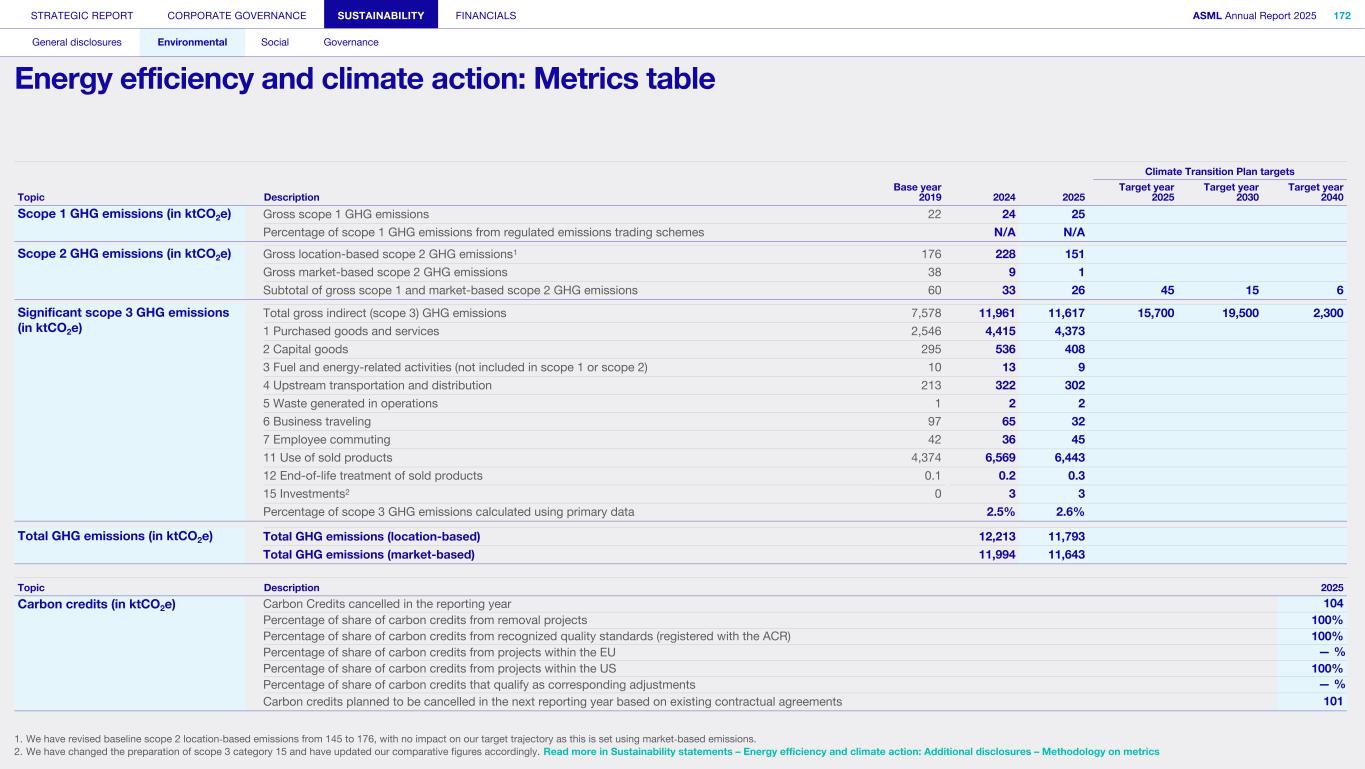The width and height of the screenshot is (1365, 769).
Task: Switch to the Social sub-tab
Action: point(275,42)
